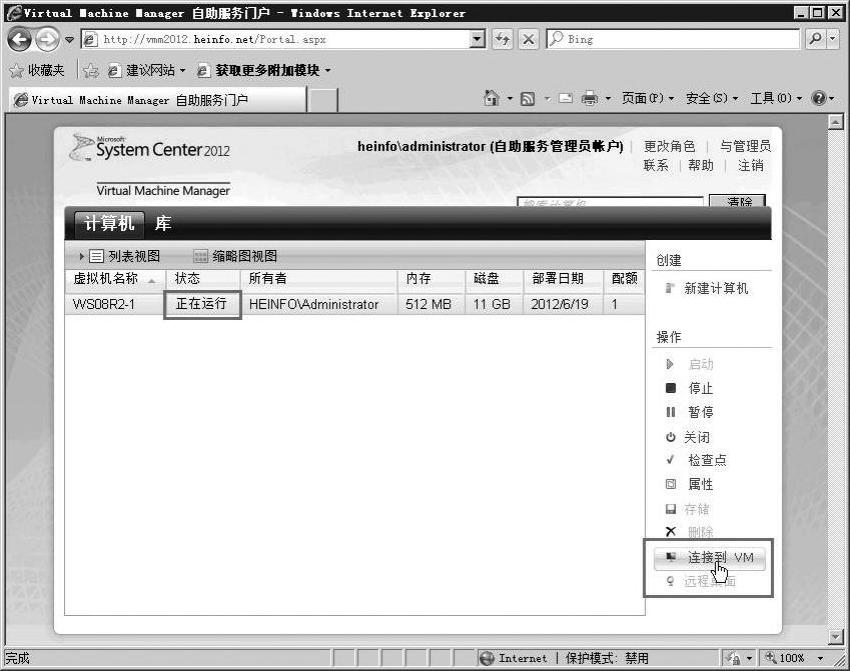850x671 pixels.
Task: Click the Read mail envelope icon
Action: [x=565, y=98]
